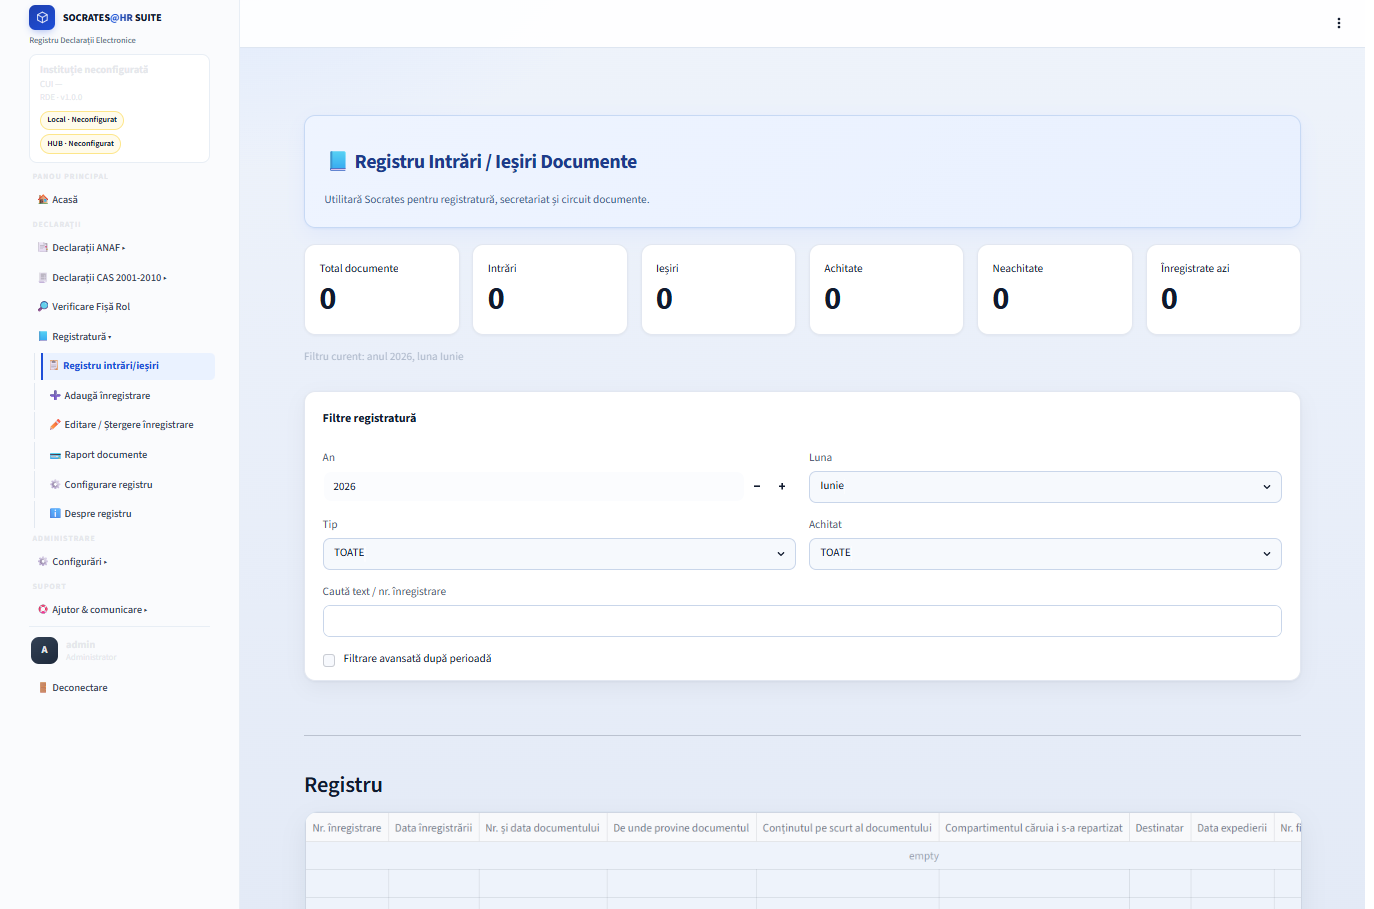Viewport: 1374px width, 909px height.
Task: Click the Registru intrări/ieșiri sidebar icon
Action: pyautogui.click(x=54, y=366)
